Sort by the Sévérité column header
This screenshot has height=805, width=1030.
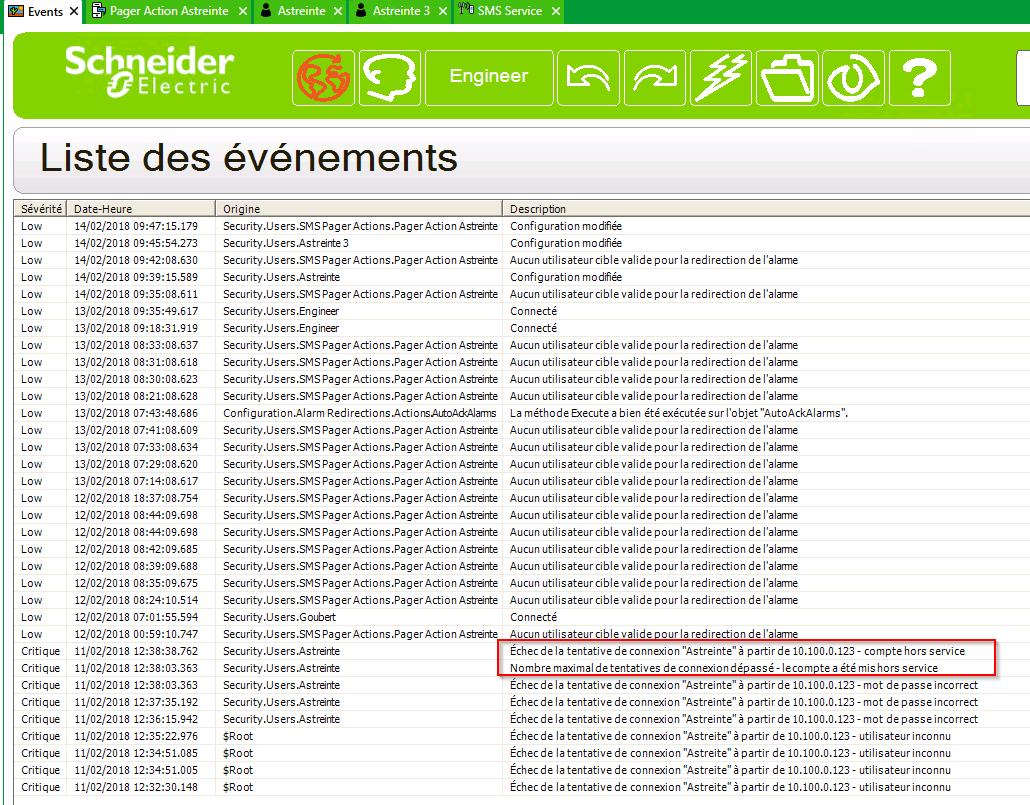click(x=41, y=209)
